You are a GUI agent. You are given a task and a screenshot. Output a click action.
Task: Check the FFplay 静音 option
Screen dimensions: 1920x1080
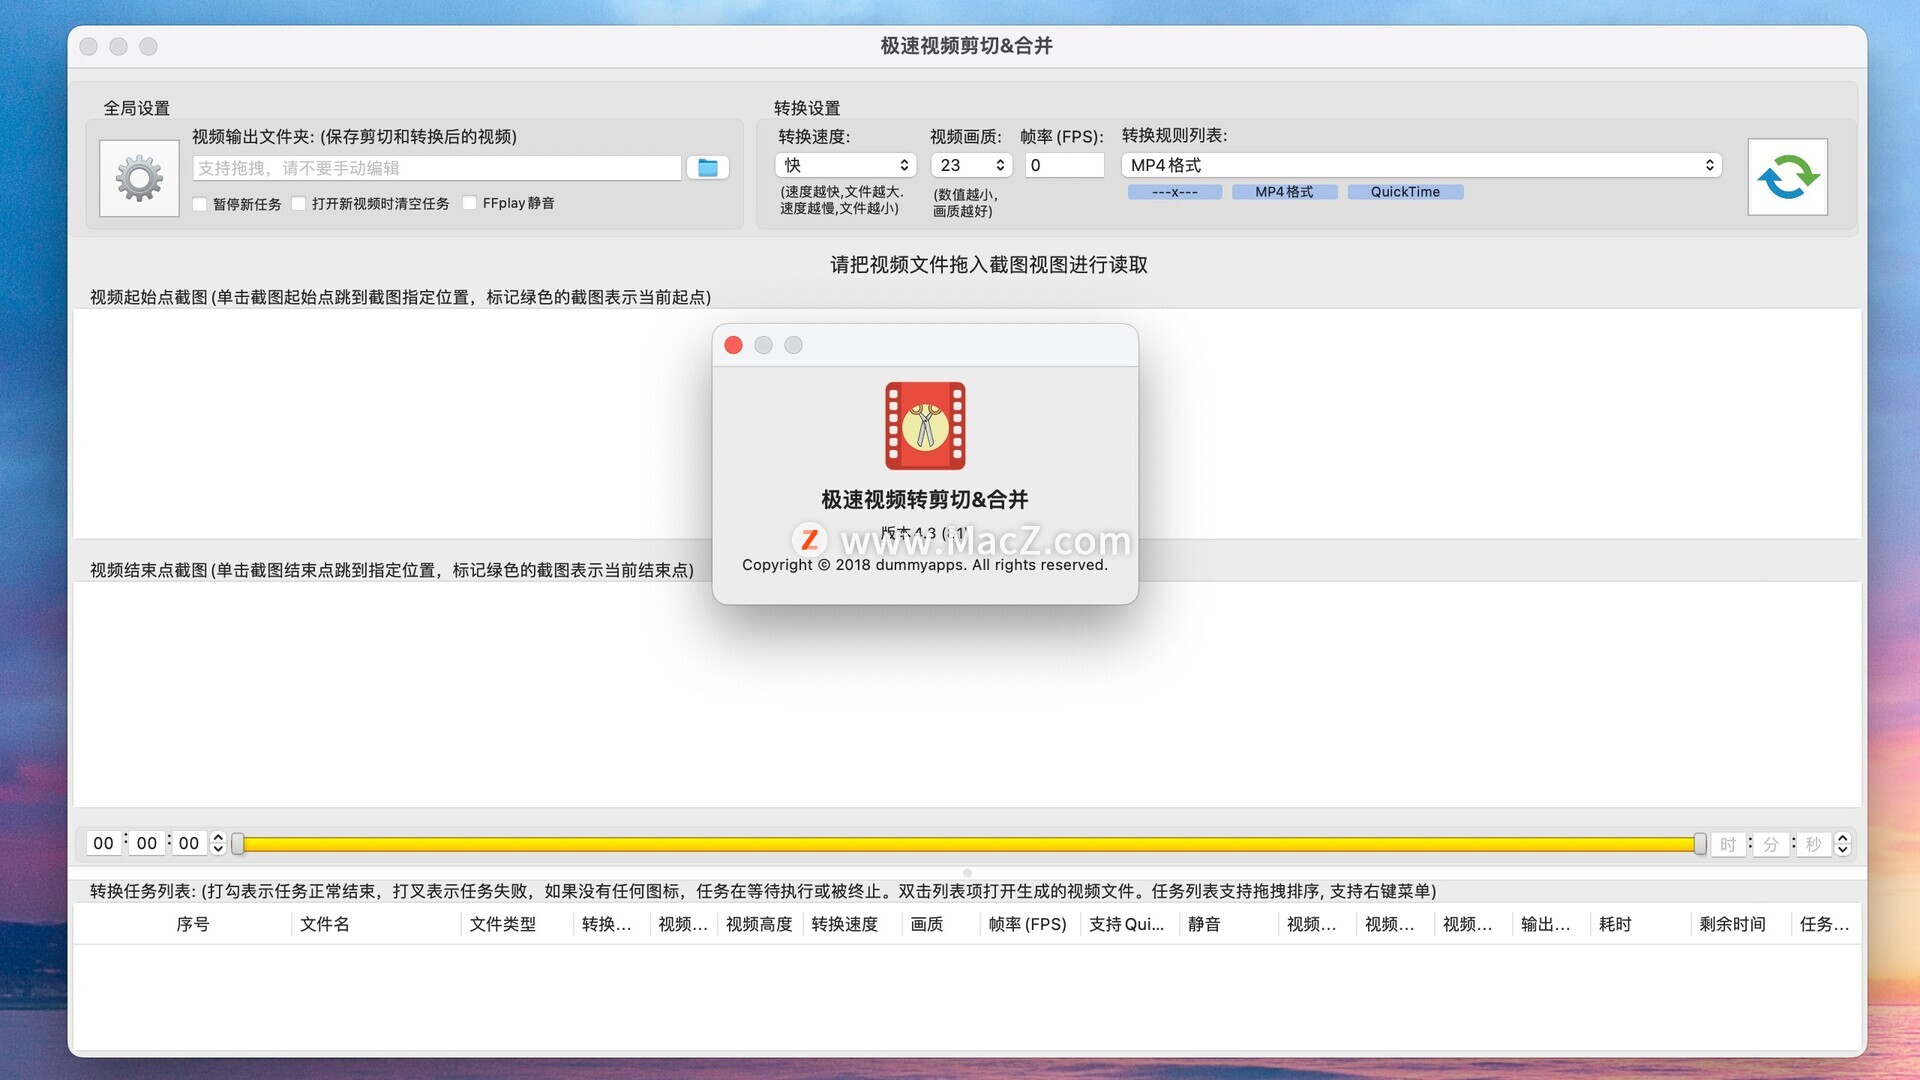[470, 204]
